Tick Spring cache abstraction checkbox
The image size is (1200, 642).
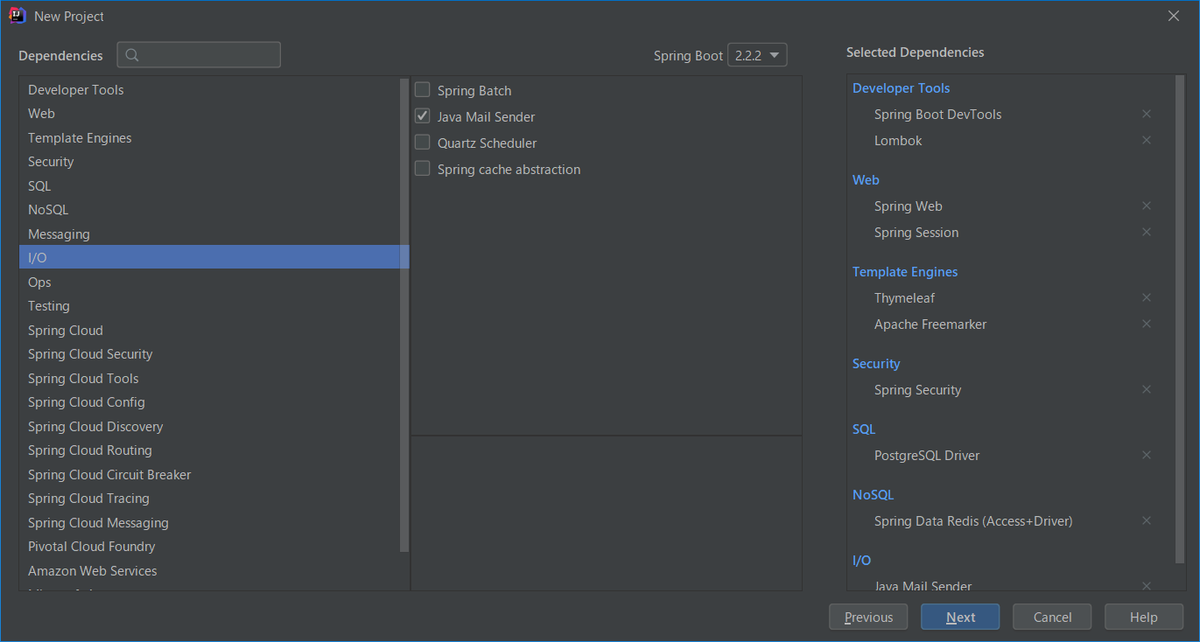click(422, 169)
